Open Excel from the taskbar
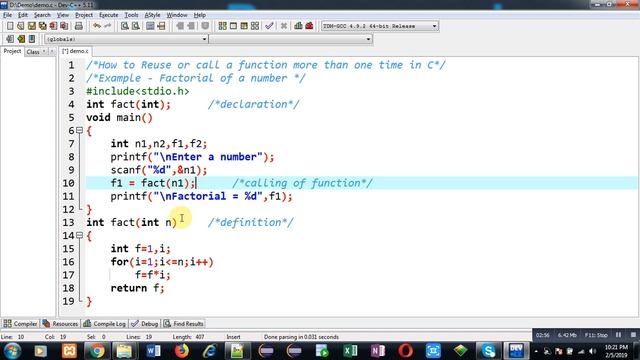640x360 pixels. coord(350,351)
